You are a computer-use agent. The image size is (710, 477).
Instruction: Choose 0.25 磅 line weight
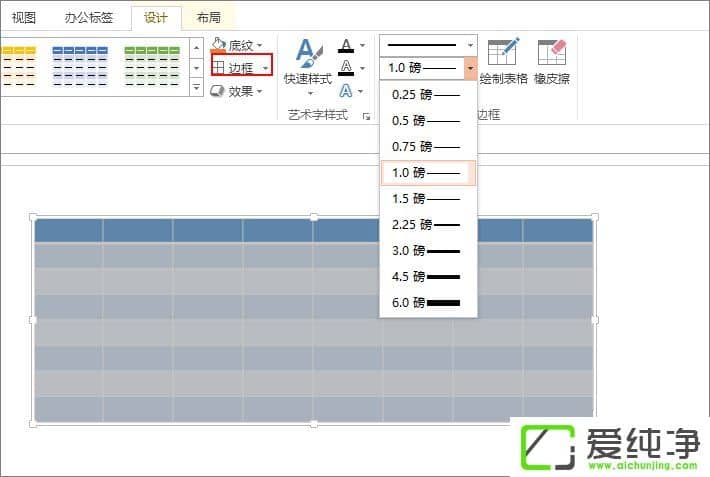(x=427, y=95)
